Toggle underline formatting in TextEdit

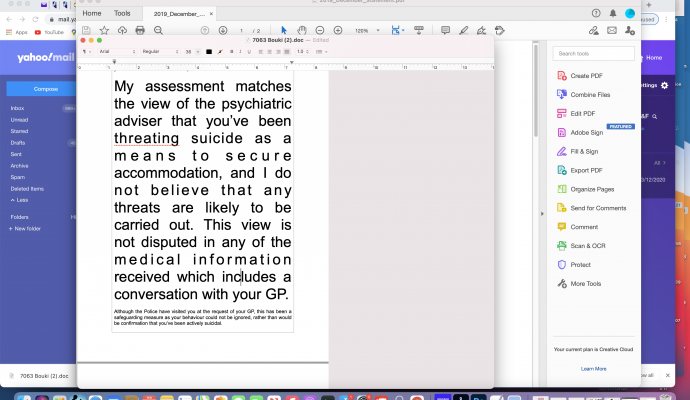[x=247, y=51]
